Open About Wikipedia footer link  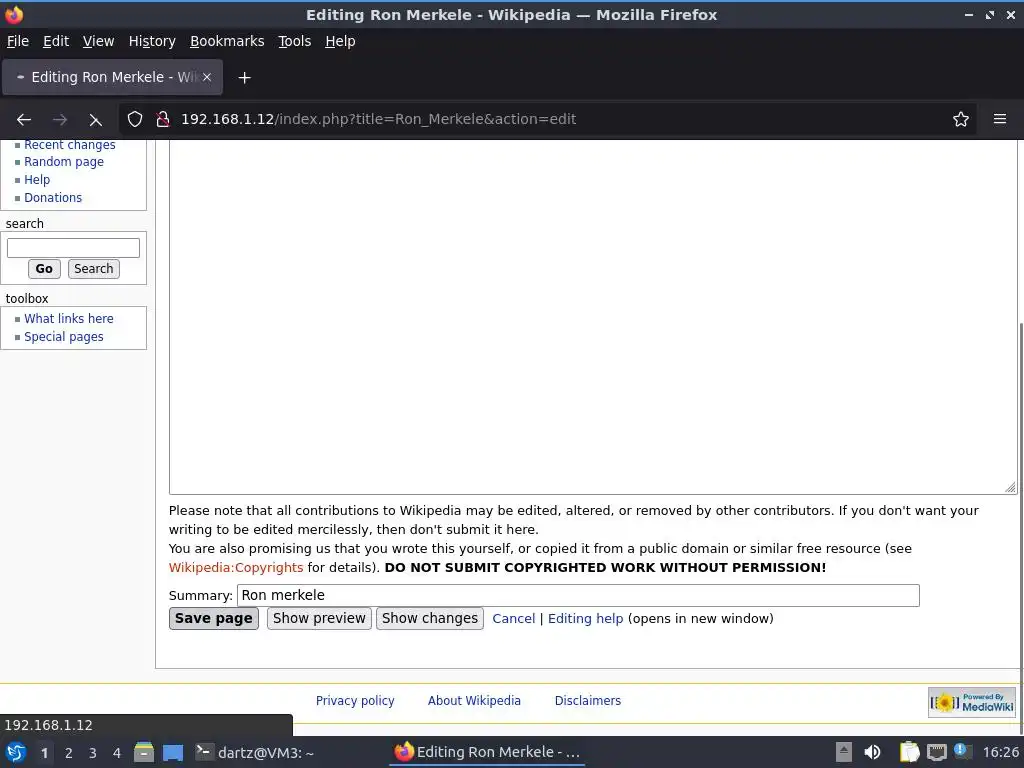pyautogui.click(x=474, y=701)
